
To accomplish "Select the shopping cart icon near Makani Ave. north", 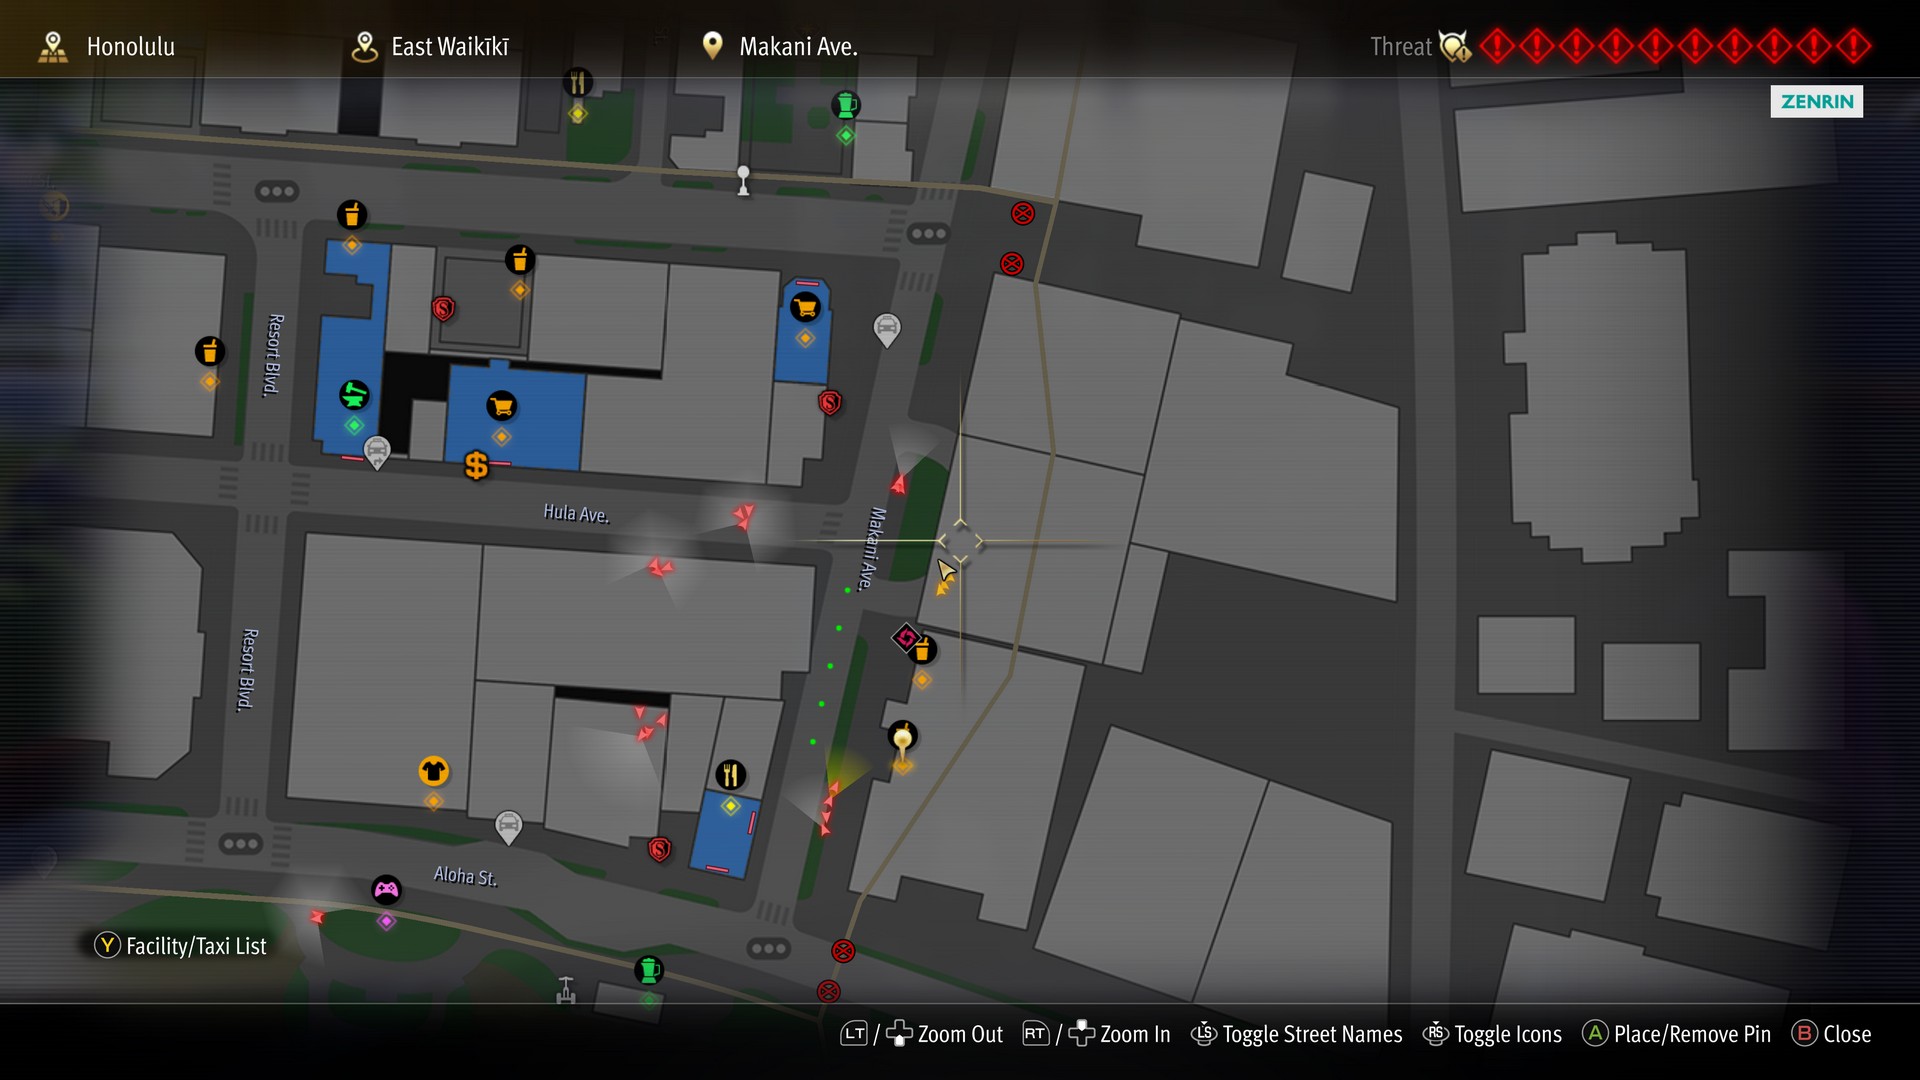I will 805,307.
